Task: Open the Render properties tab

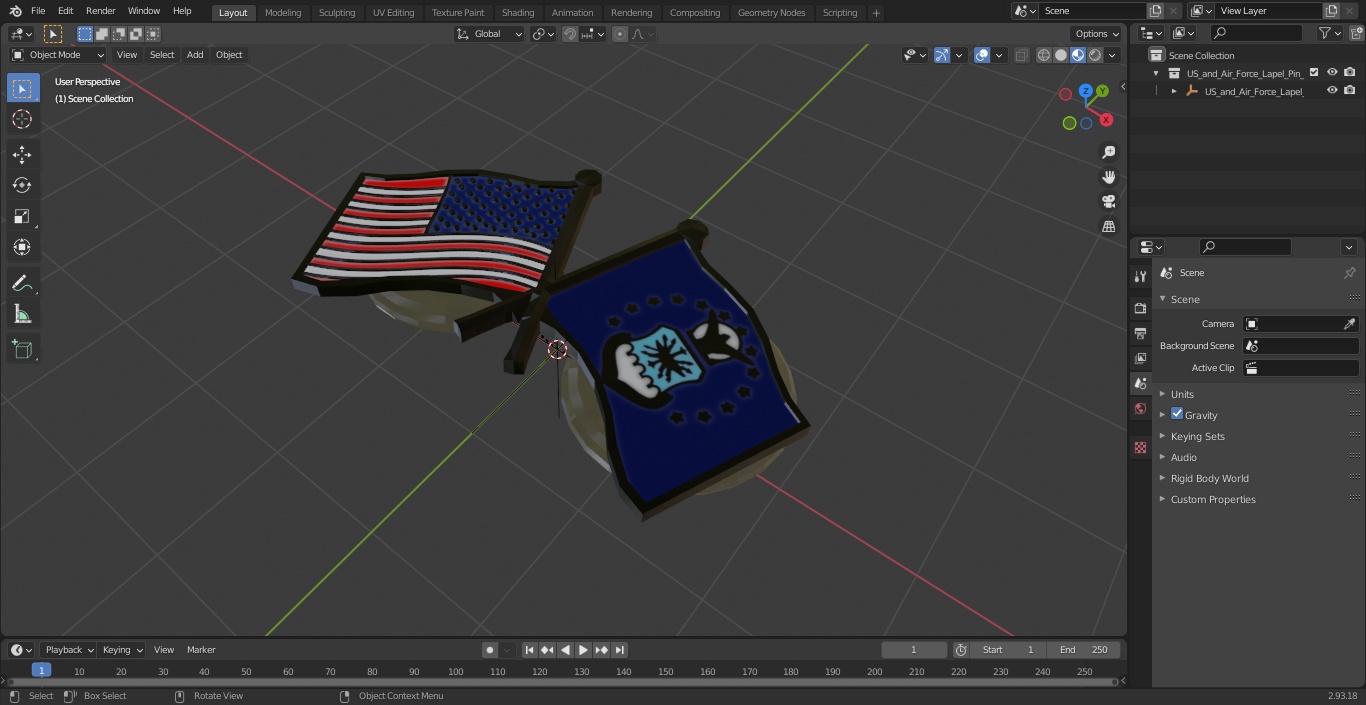Action: tap(1140, 308)
